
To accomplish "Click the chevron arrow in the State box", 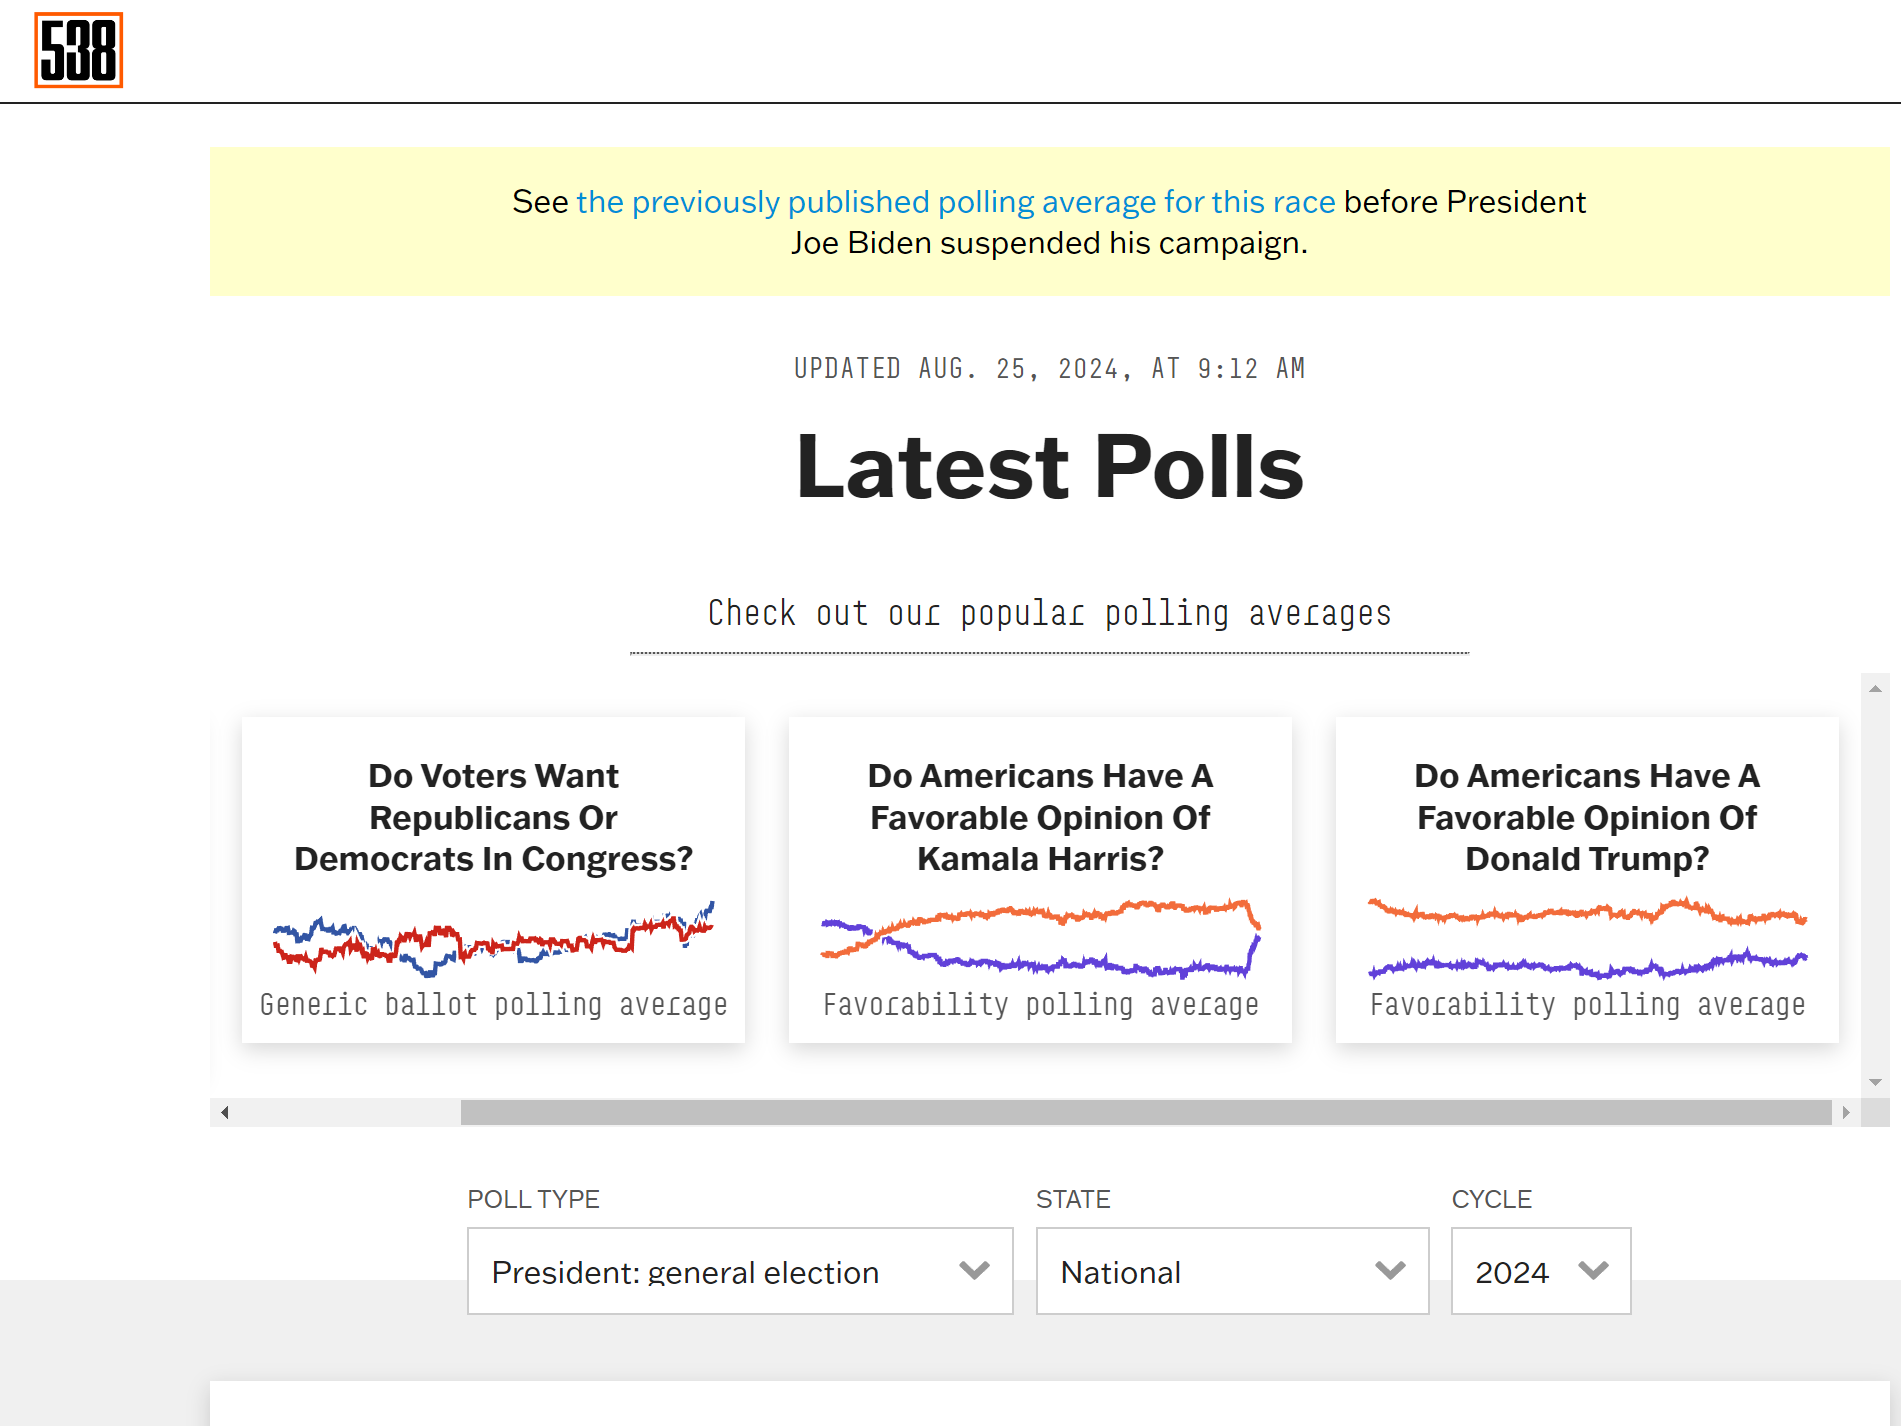I will [x=1390, y=1271].
